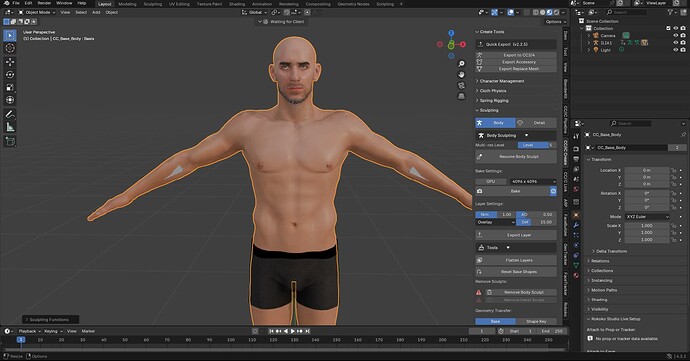Select the Transform tool
Screen dimensions: 690x361
click(10, 100)
